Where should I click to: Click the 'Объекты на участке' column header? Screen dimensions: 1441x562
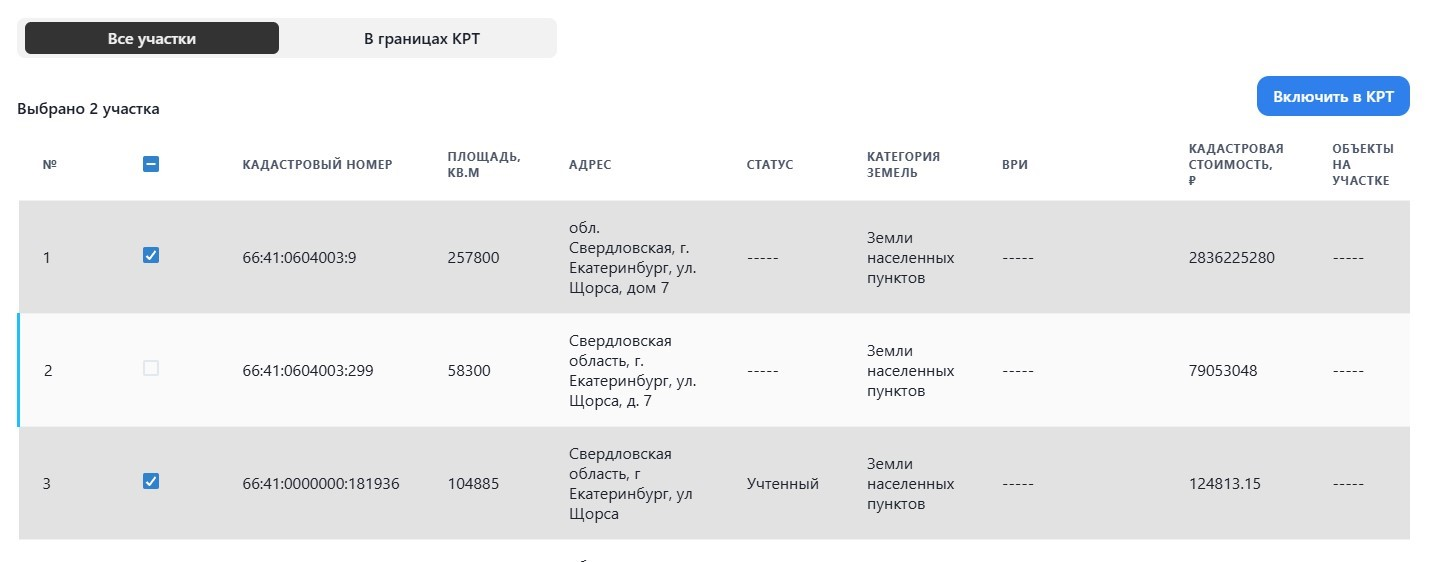tap(1362, 165)
